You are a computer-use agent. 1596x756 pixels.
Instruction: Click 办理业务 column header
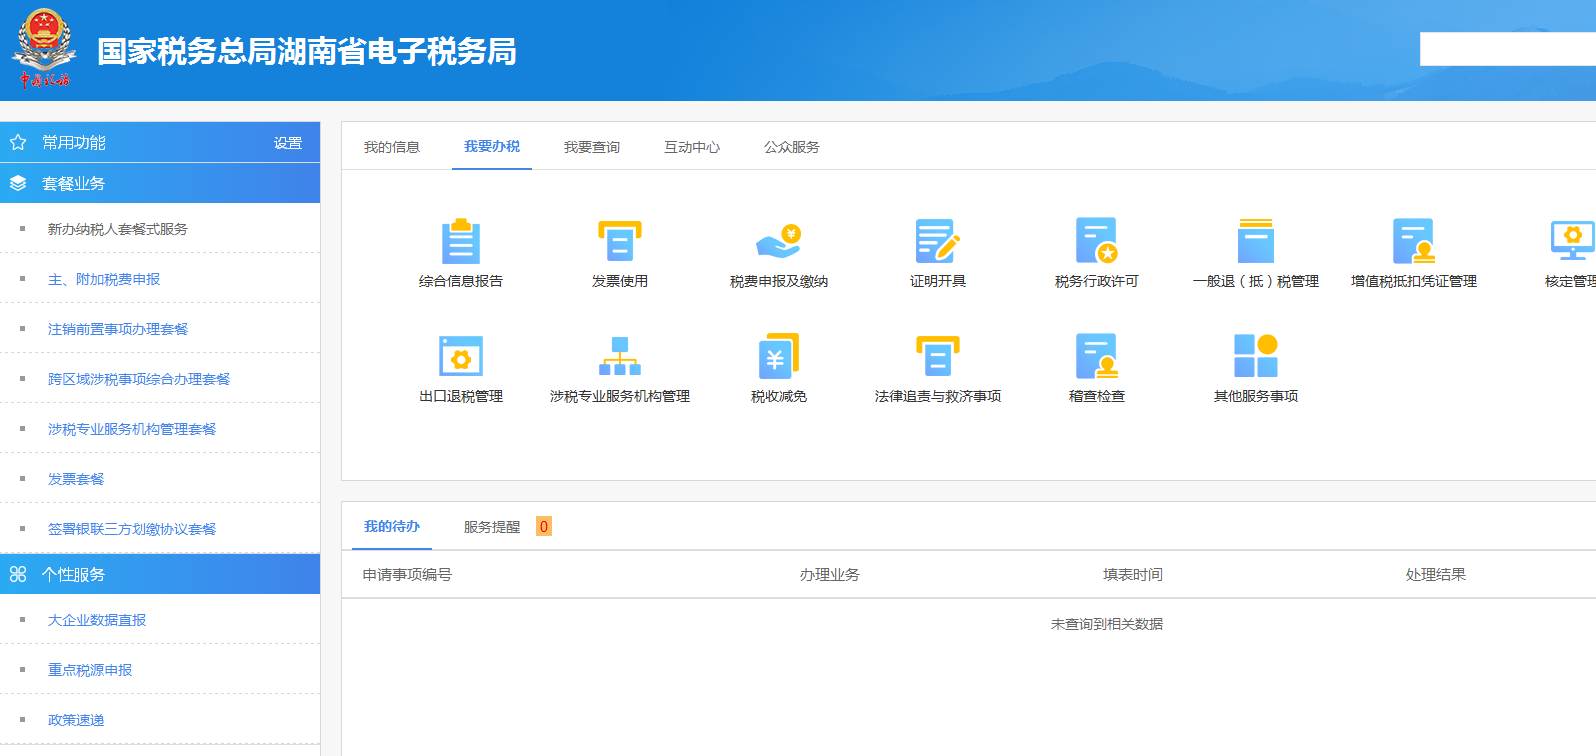[x=829, y=575]
